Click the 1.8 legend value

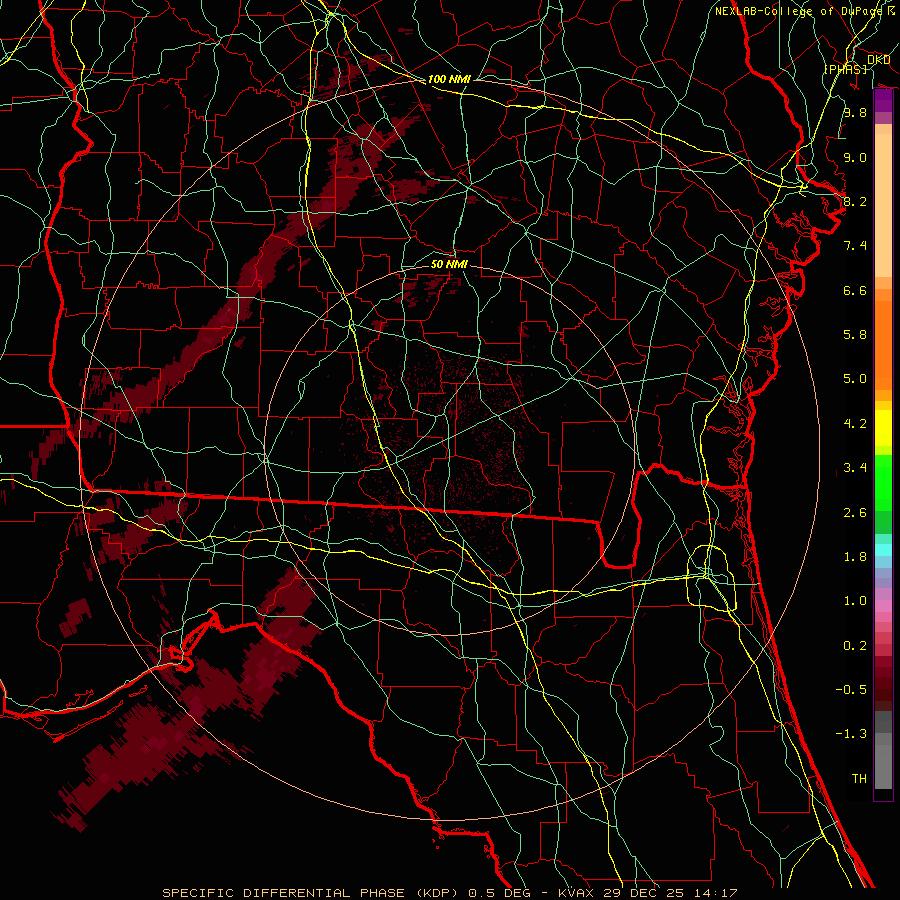click(855, 557)
